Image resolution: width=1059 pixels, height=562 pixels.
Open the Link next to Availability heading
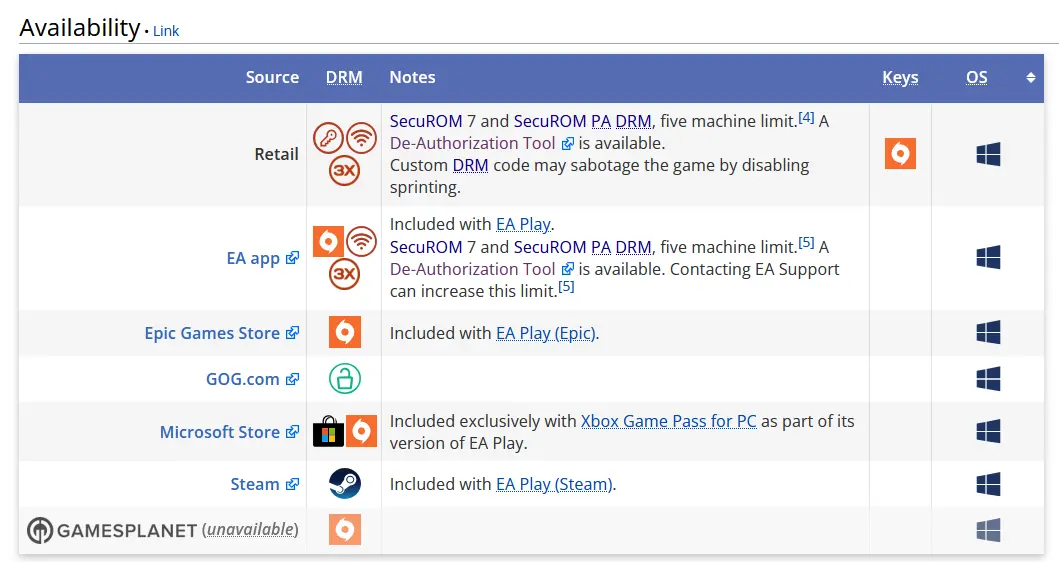tap(166, 31)
